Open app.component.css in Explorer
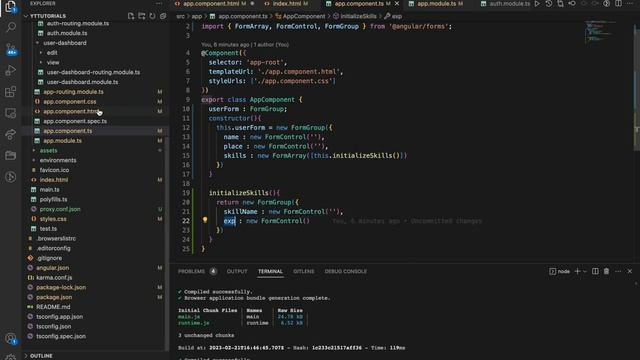The height and width of the screenshot is (360, 640). [70, 102]
